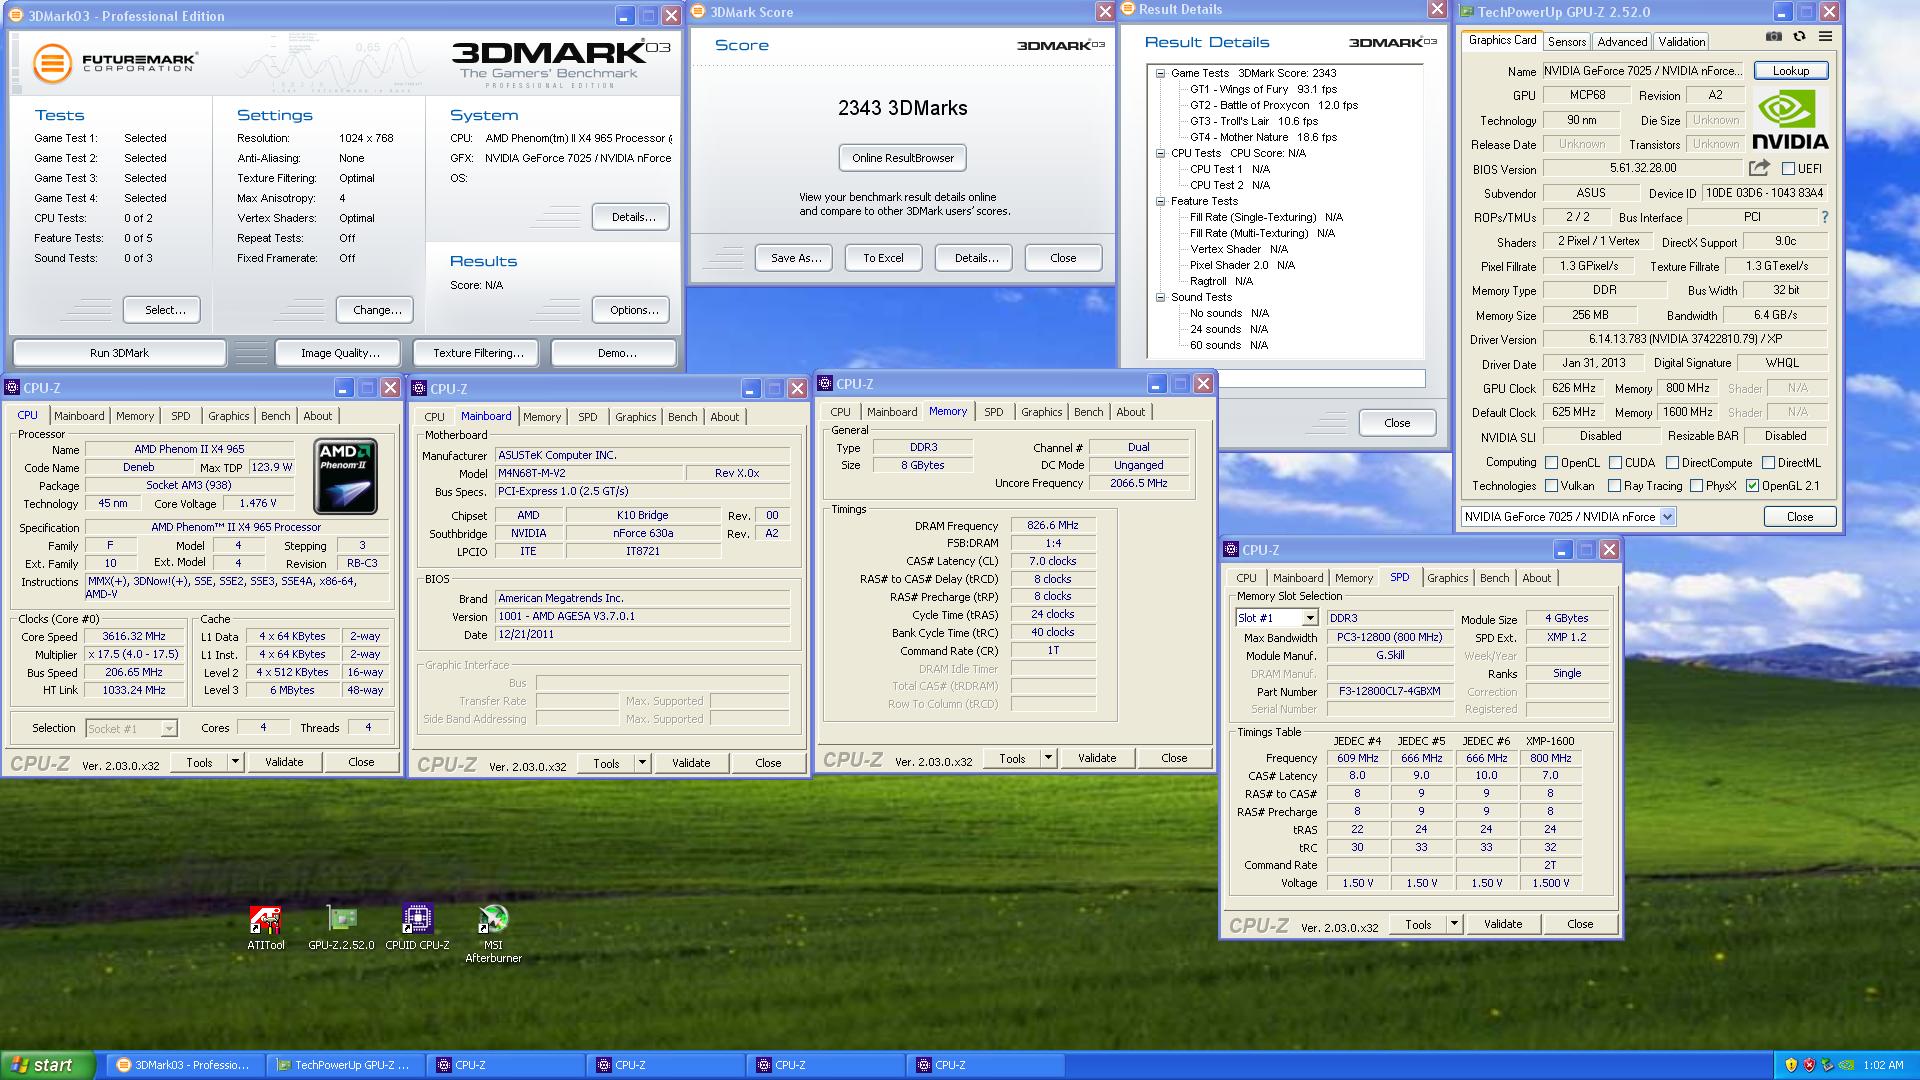The width and height of the screenshot is (1920, 1080).
Task: Select GT3 - Troll's Lair result row
Action: coord(1253,121)
